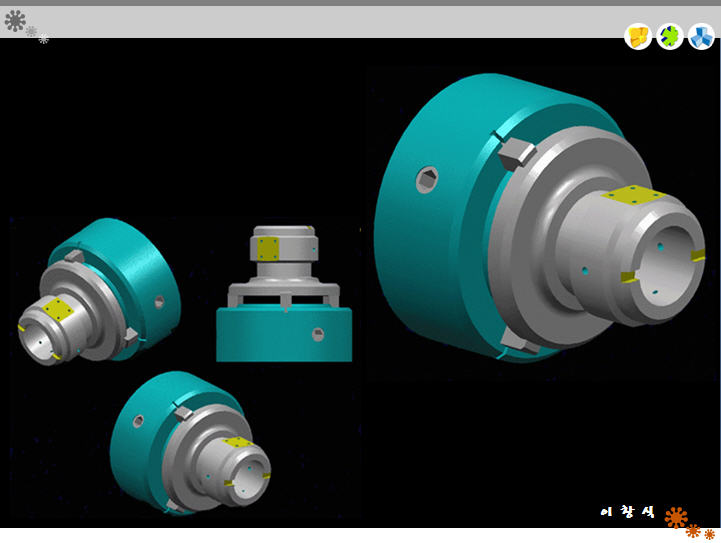The image size is (721, 543).
Task: Click the blue cubes round icon
Action: 702,36
